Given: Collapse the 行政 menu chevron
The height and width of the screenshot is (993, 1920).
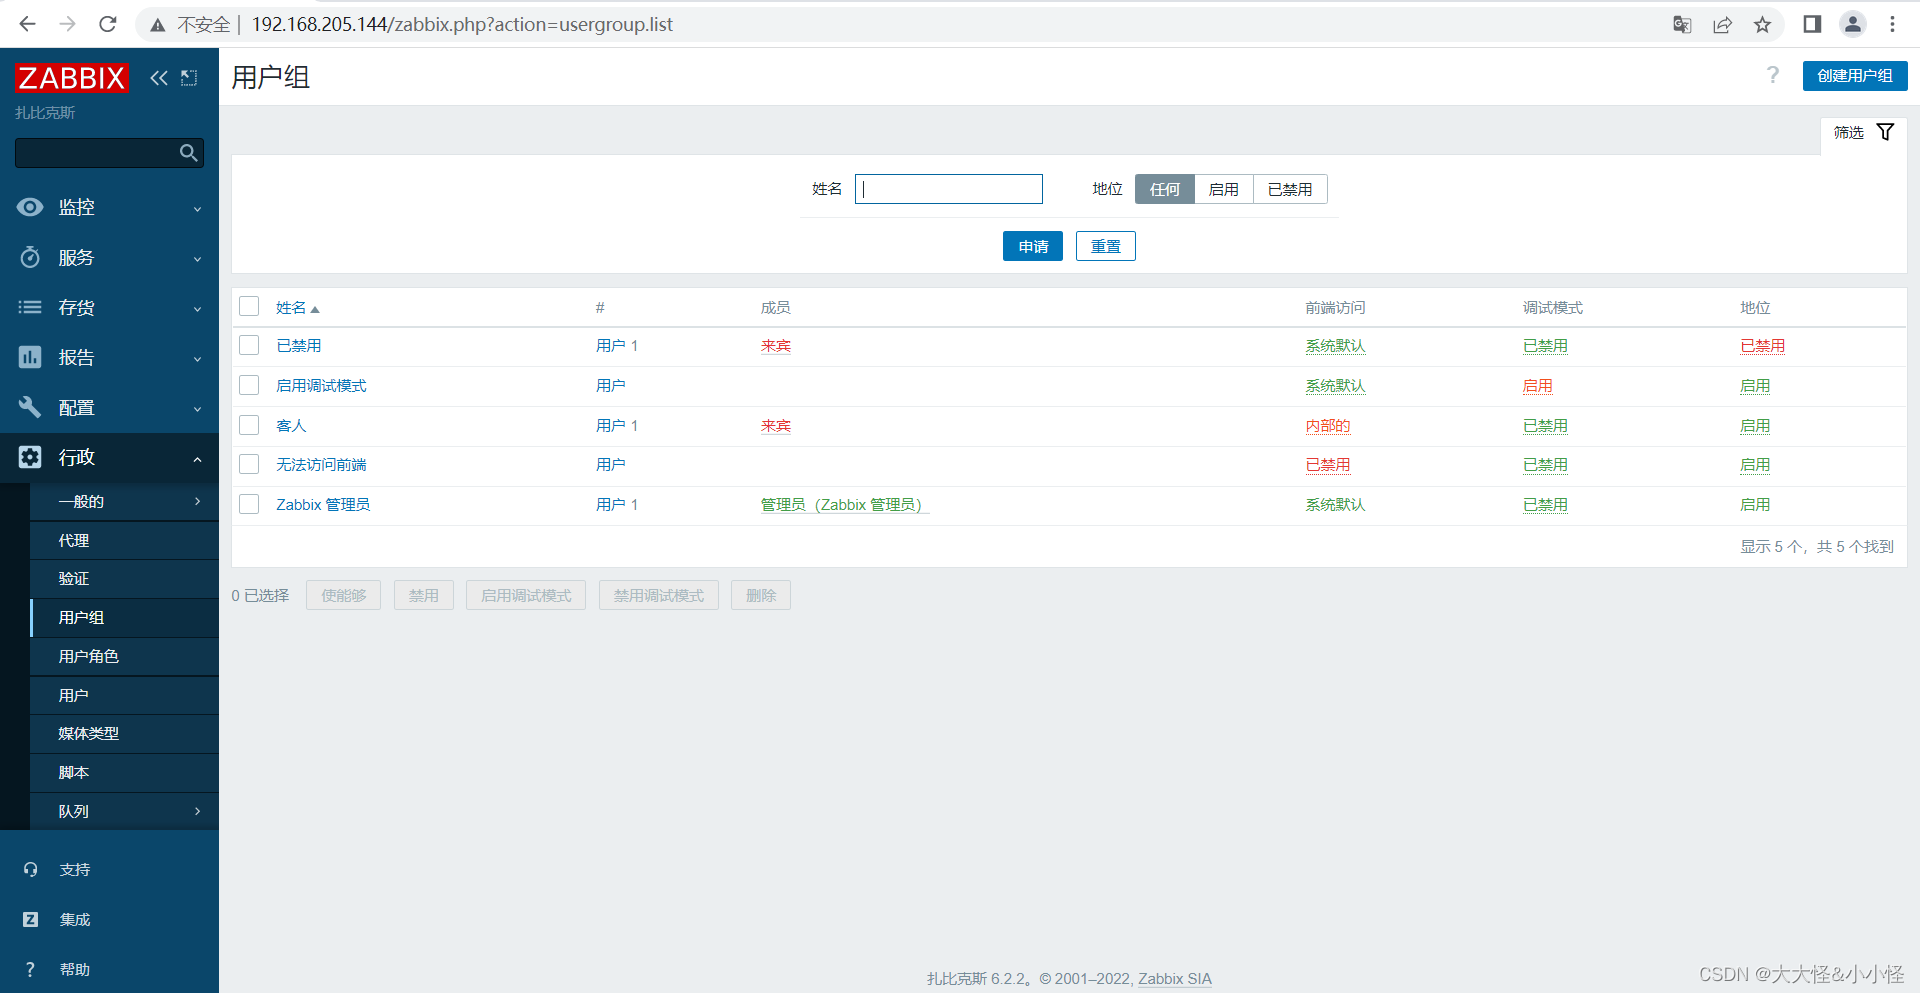Looking at the screenshot, I should pyautogui.click(x=197, y=459).
